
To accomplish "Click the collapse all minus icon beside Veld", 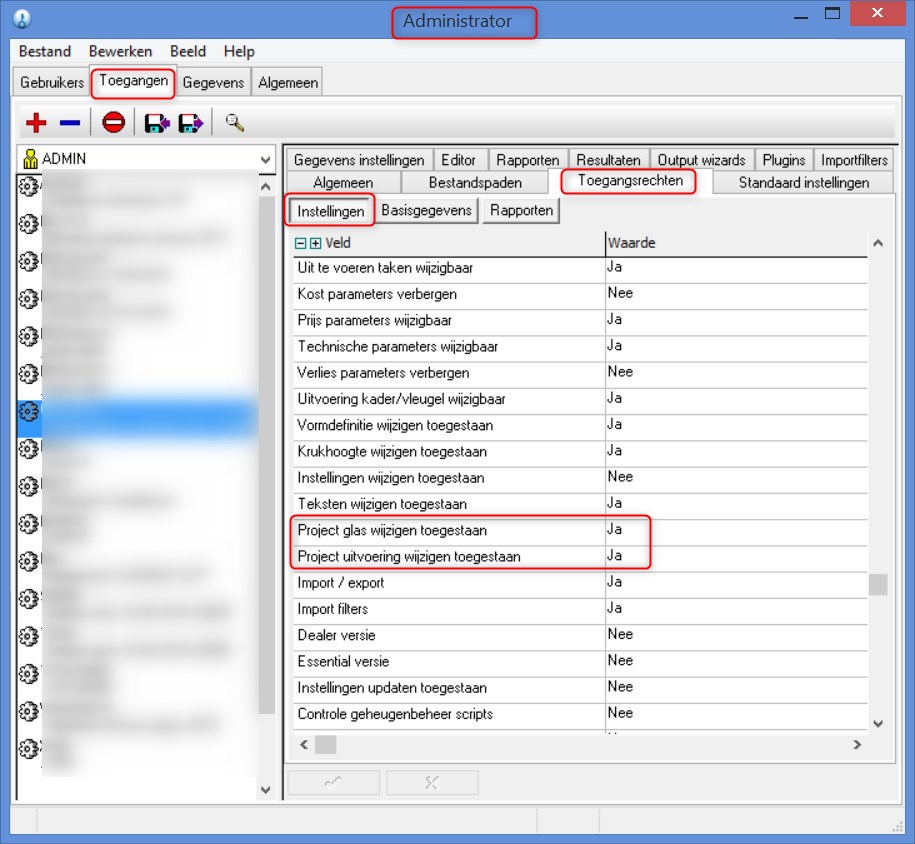I will (301, 243).
